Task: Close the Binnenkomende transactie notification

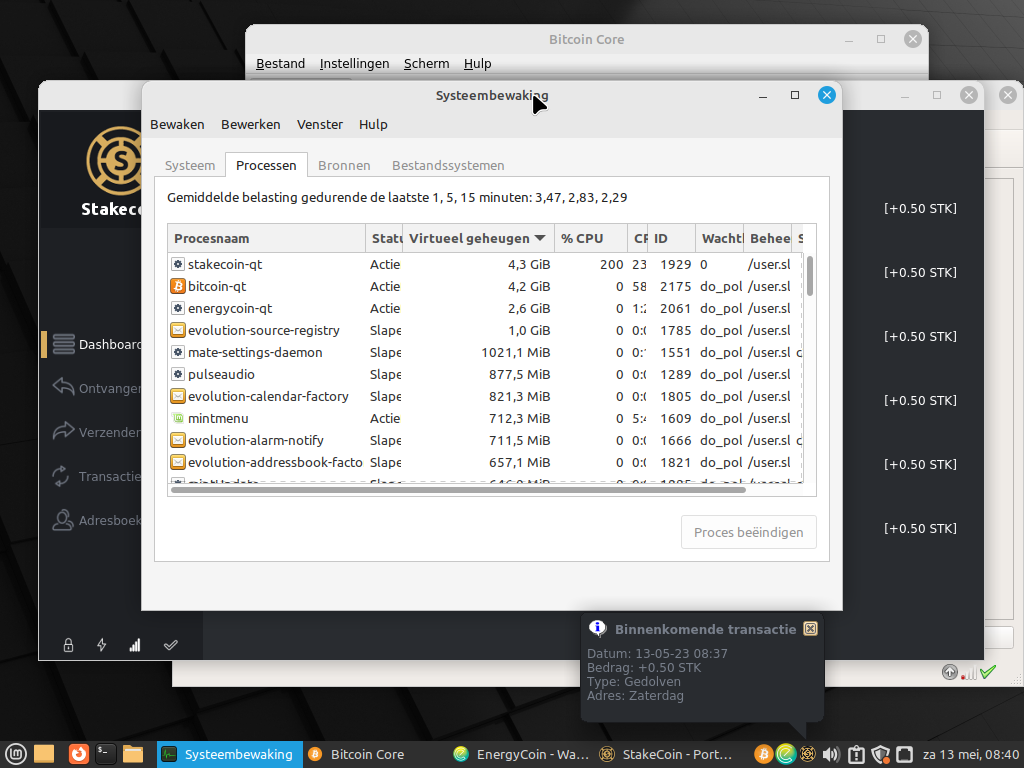Action: (810, 629)
